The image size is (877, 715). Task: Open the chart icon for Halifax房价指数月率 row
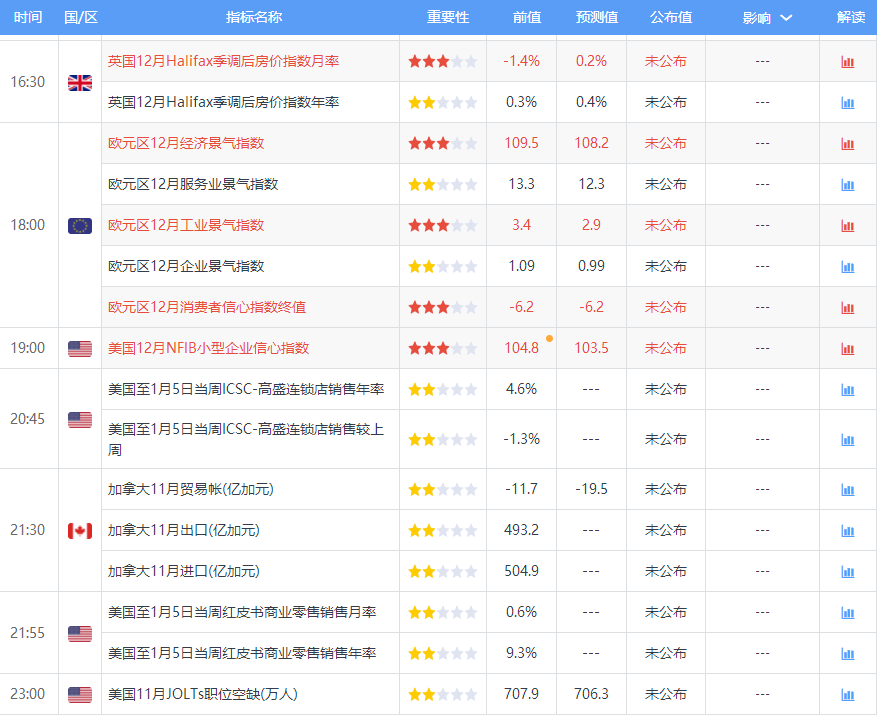847,61
